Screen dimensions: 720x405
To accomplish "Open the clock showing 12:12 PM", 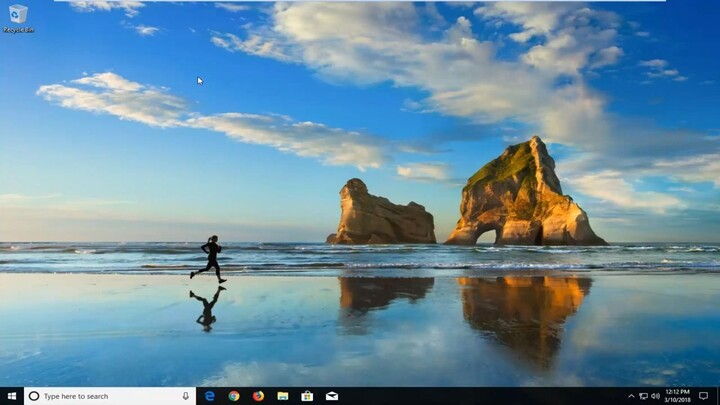I will (x=677, y=396).
